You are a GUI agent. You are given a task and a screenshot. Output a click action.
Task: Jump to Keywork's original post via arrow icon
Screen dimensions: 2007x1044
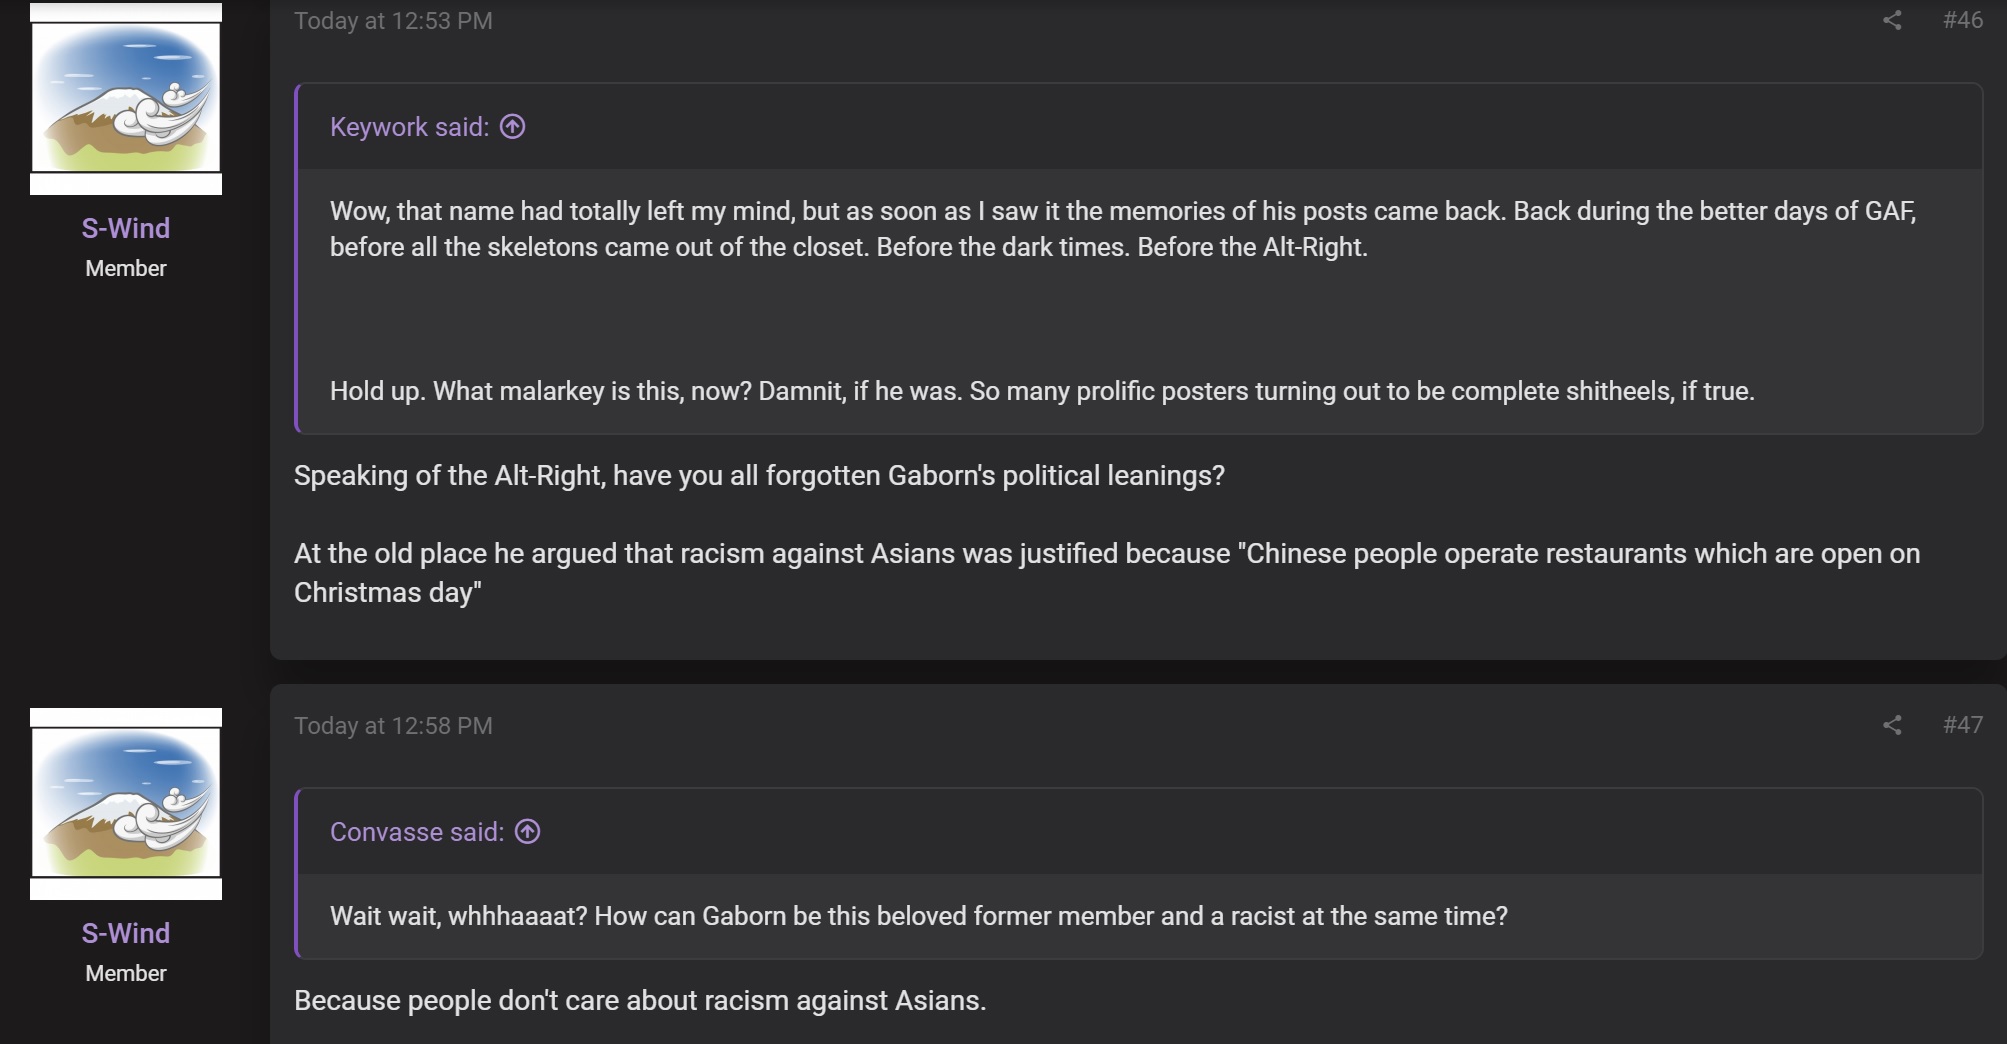pos(512,127)
